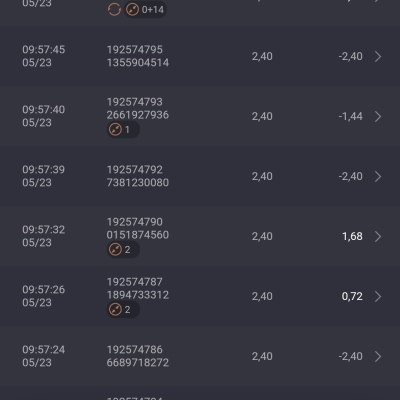This screenshot has height=400, width=400.
Task: Click the bonus badge with 1 in 09:57:40 row
Action: coord(123,129)
